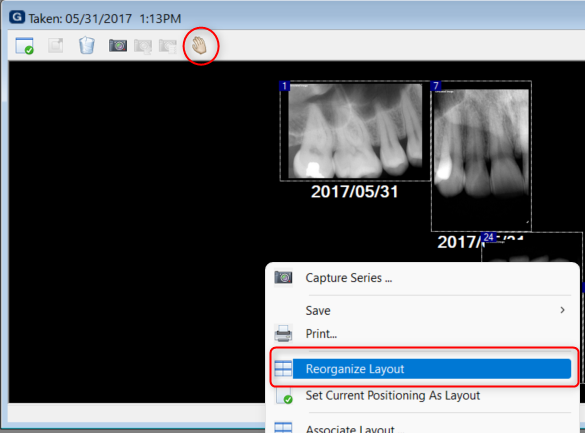585x433 pixels.
Task: Select x-ray thumbnail numbered 7
Action: (481, 156)
